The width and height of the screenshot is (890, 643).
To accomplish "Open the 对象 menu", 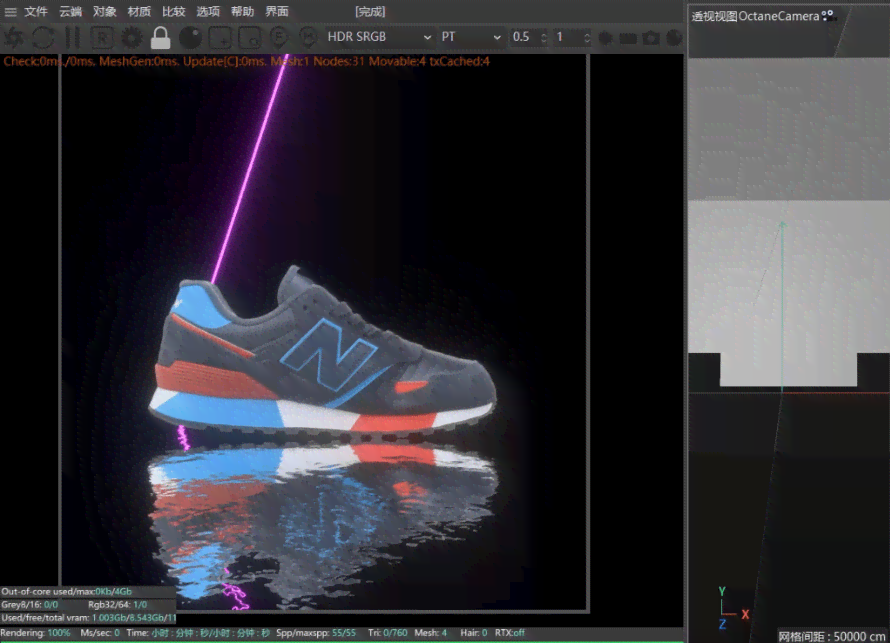I will click(x=105, y=11).
